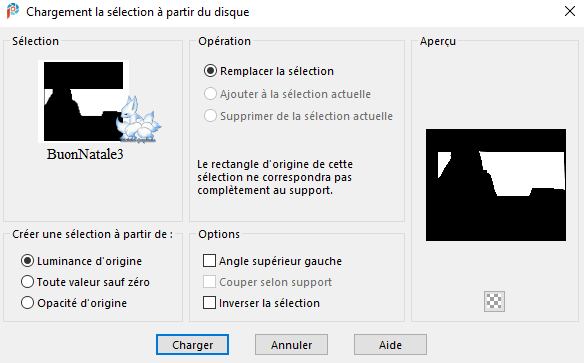Toggle the transparency checkerboard preview icon

pos(494,301)
